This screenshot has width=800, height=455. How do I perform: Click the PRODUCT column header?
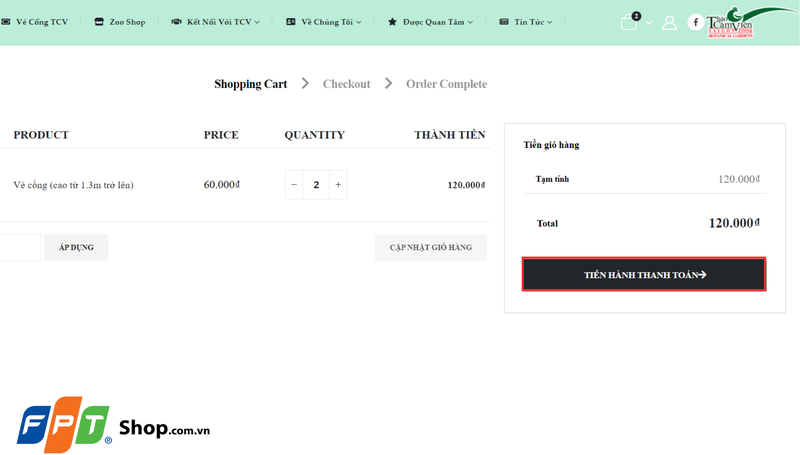pos(41,135)
